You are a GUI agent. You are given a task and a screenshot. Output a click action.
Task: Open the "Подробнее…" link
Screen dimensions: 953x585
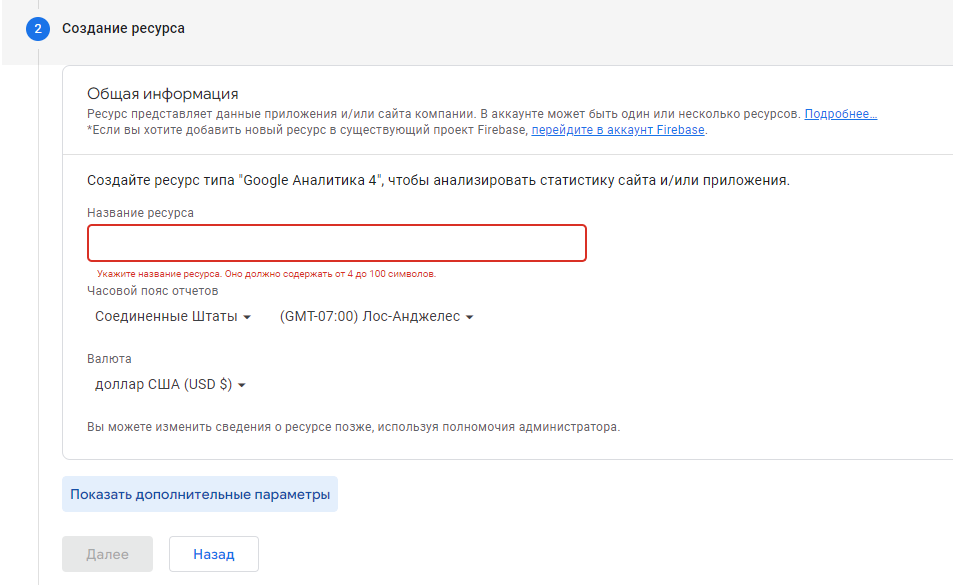tap(840, 114)
